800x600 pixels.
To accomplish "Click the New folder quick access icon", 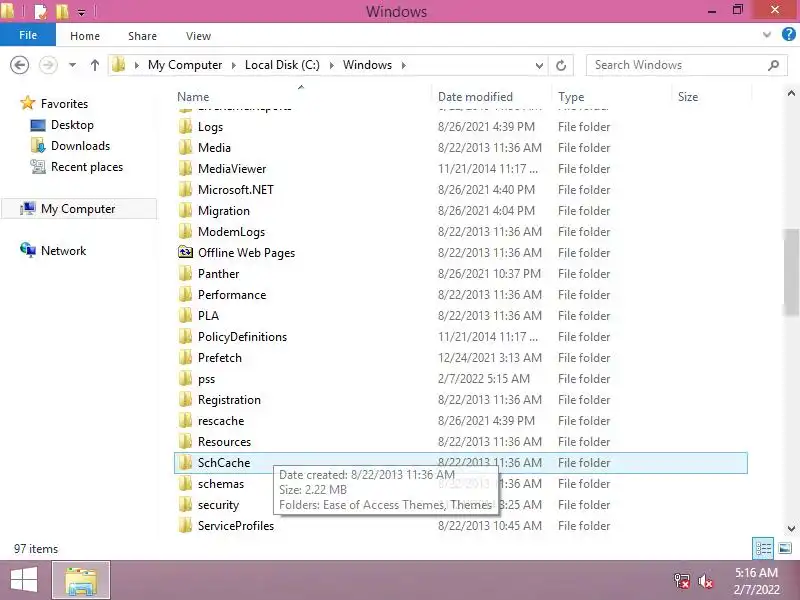I will coord(62,11).
